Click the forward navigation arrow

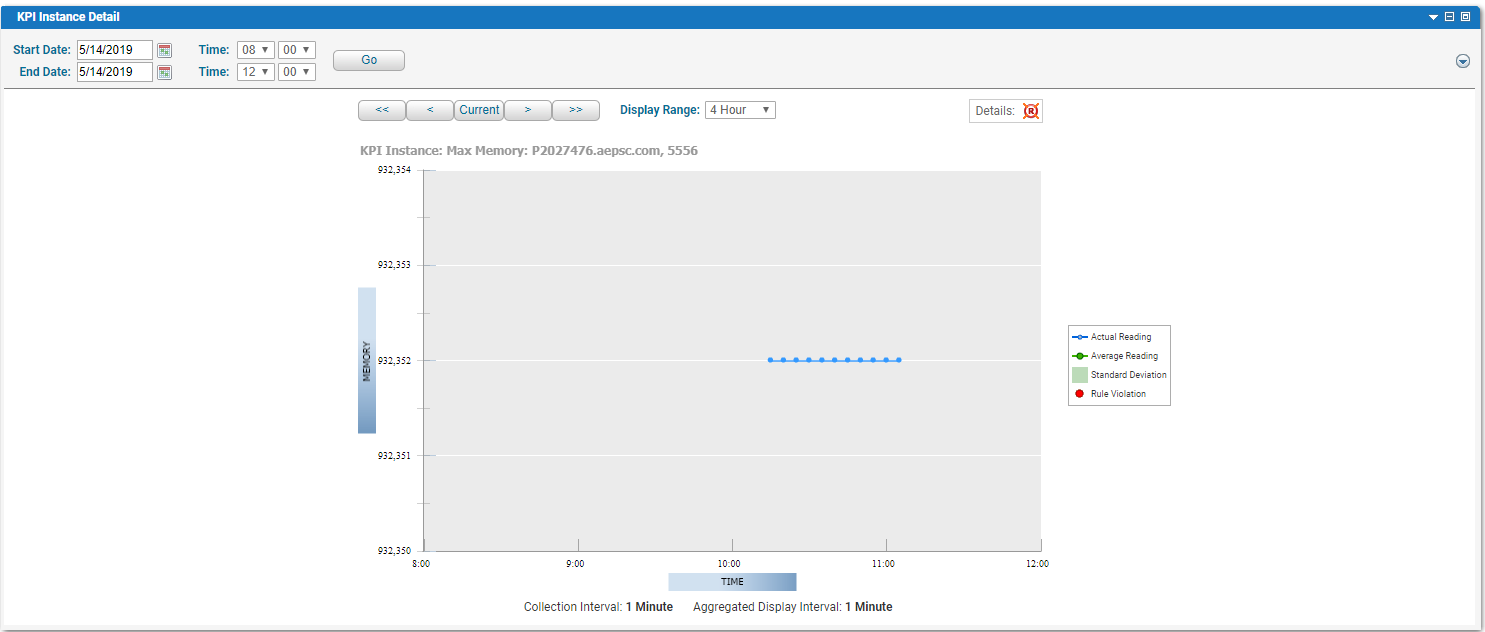click(527, 110)
